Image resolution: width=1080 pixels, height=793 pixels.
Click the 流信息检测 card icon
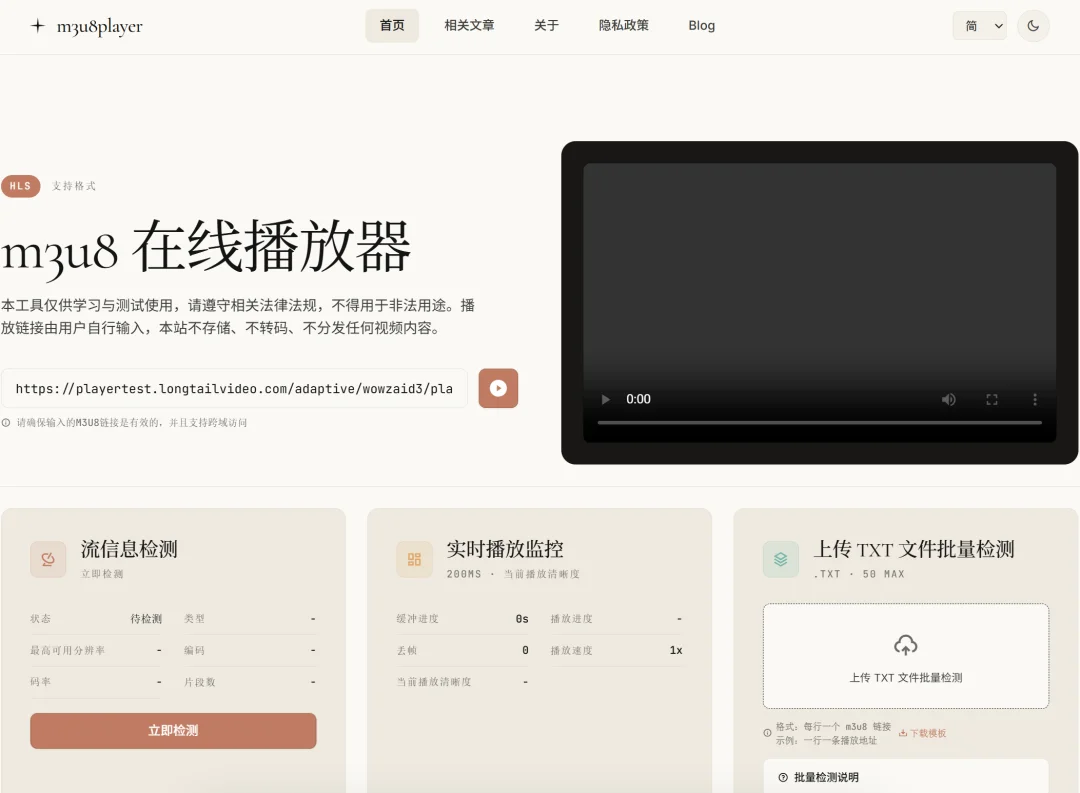point(48,559)
